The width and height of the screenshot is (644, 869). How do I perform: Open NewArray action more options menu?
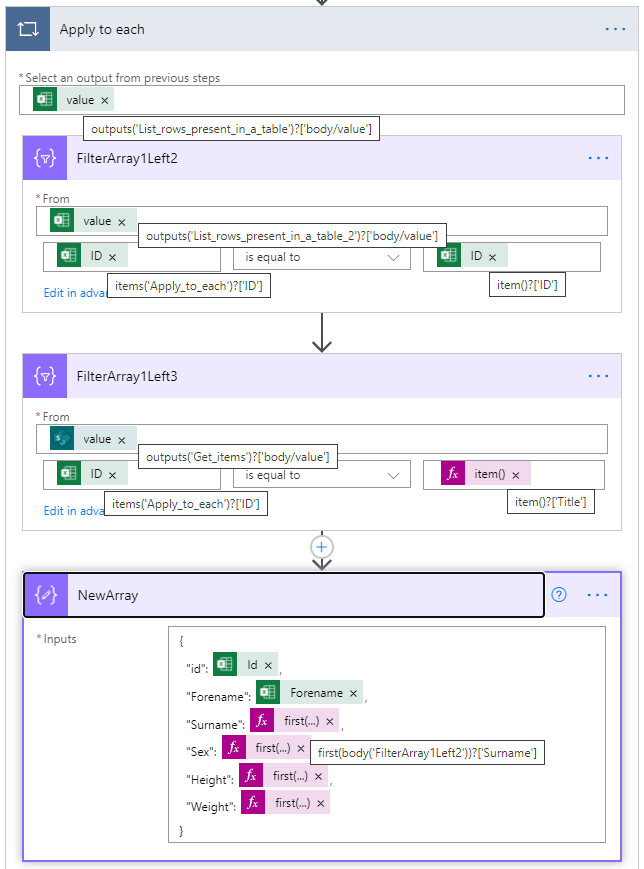[598, 595]
